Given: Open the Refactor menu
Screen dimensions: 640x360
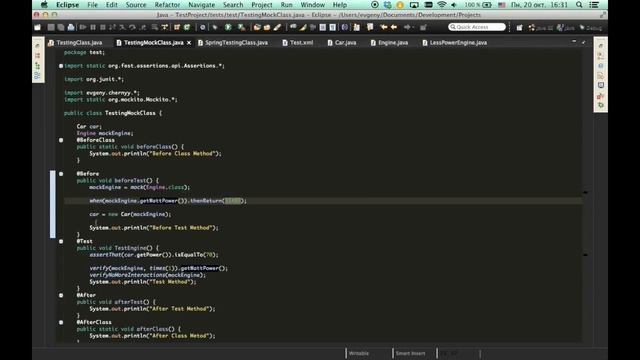Looking at the screenshot, I should (167, 5).
